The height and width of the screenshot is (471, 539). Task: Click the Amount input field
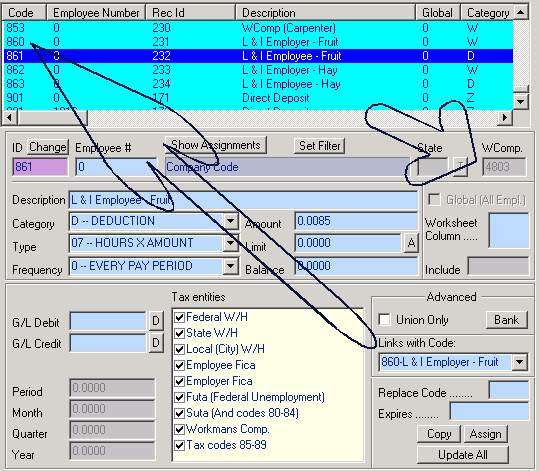[x=356, y=221]
